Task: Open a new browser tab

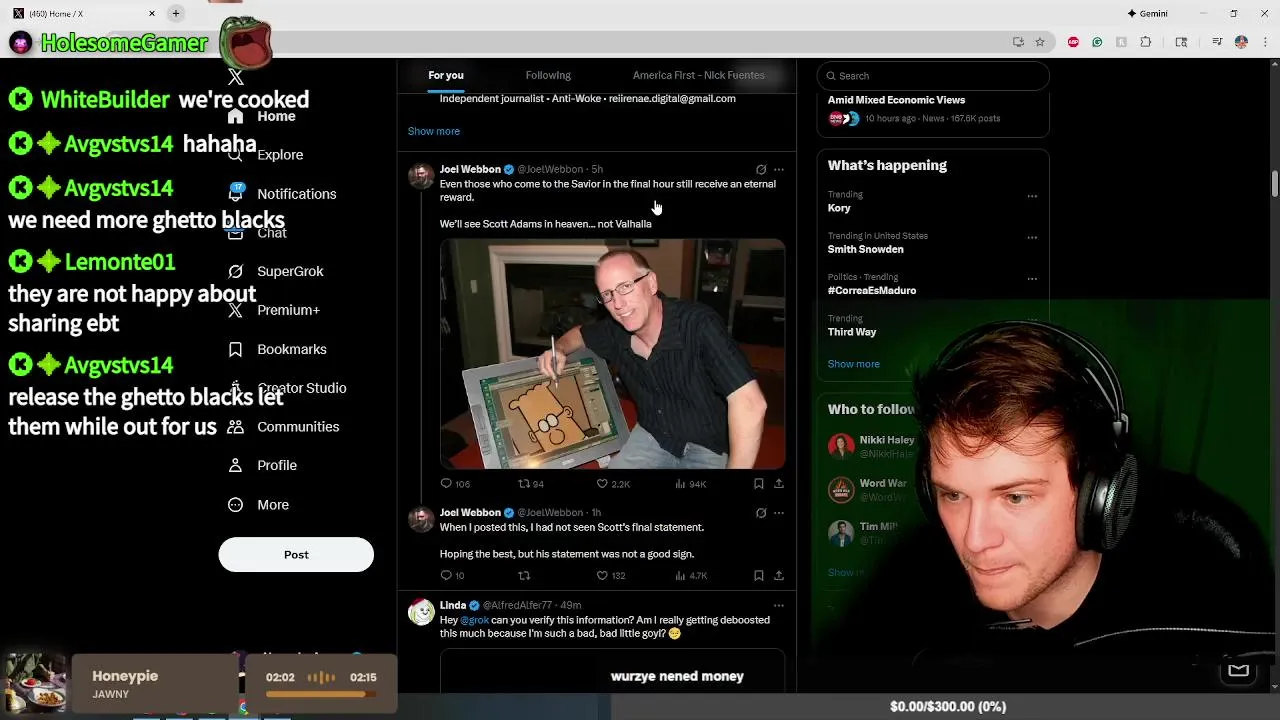Action: 176,13
